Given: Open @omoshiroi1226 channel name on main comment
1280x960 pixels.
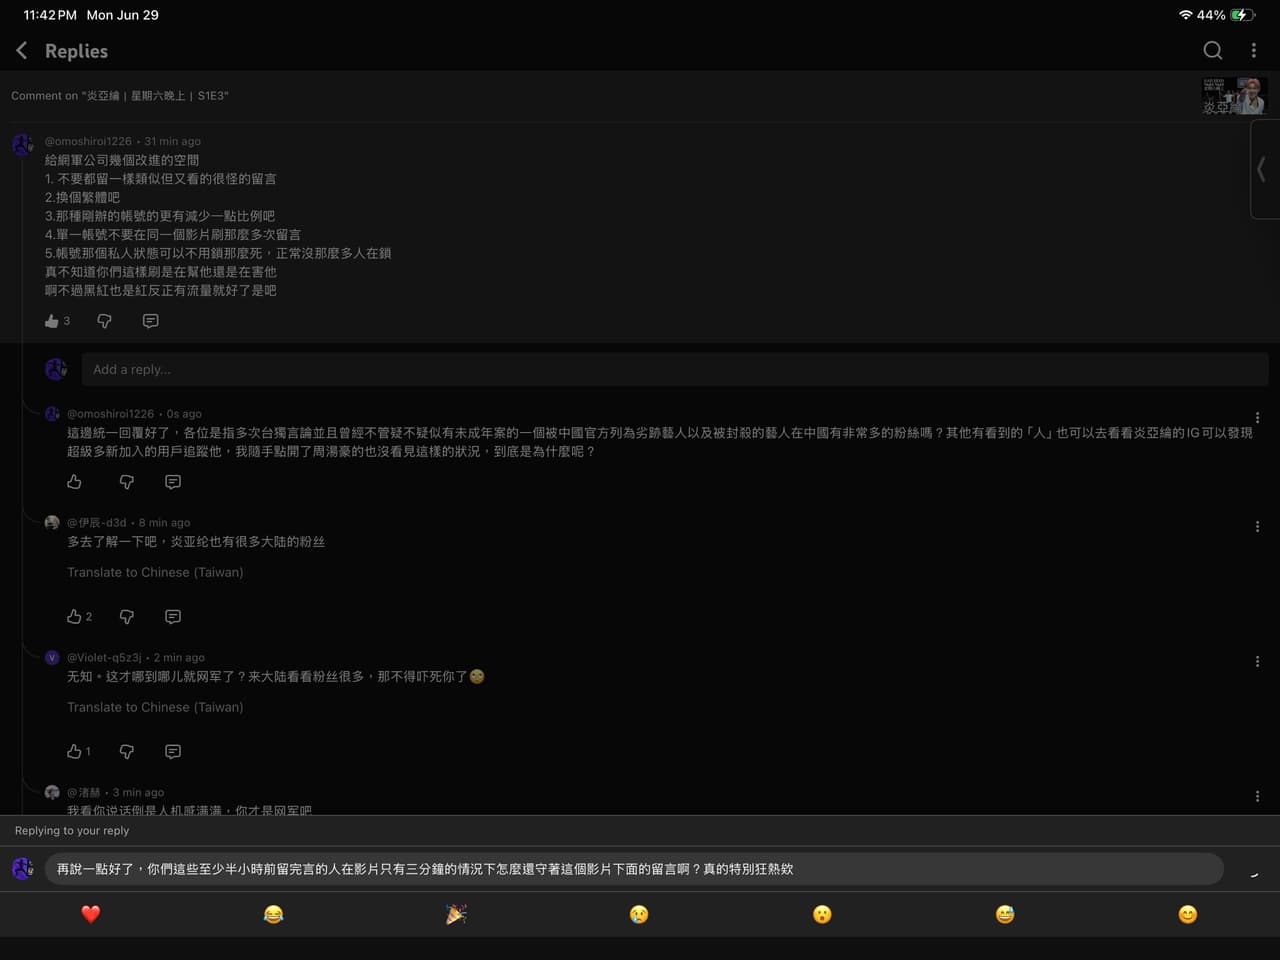Looking at the screenshot, I should [x=88, y=141].
